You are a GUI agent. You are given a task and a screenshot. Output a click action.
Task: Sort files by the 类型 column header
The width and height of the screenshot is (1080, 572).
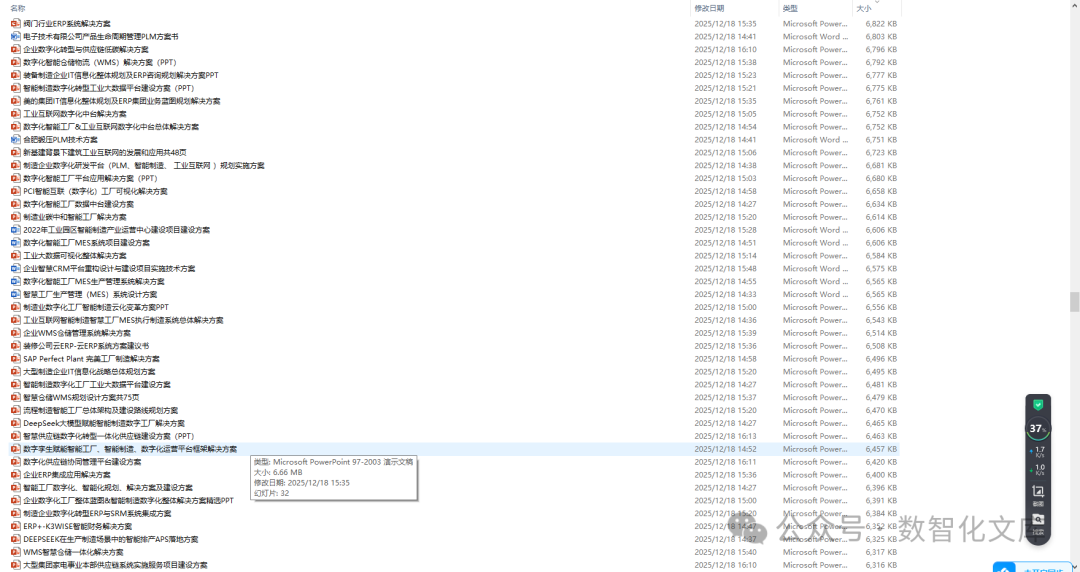click(790, 8)
